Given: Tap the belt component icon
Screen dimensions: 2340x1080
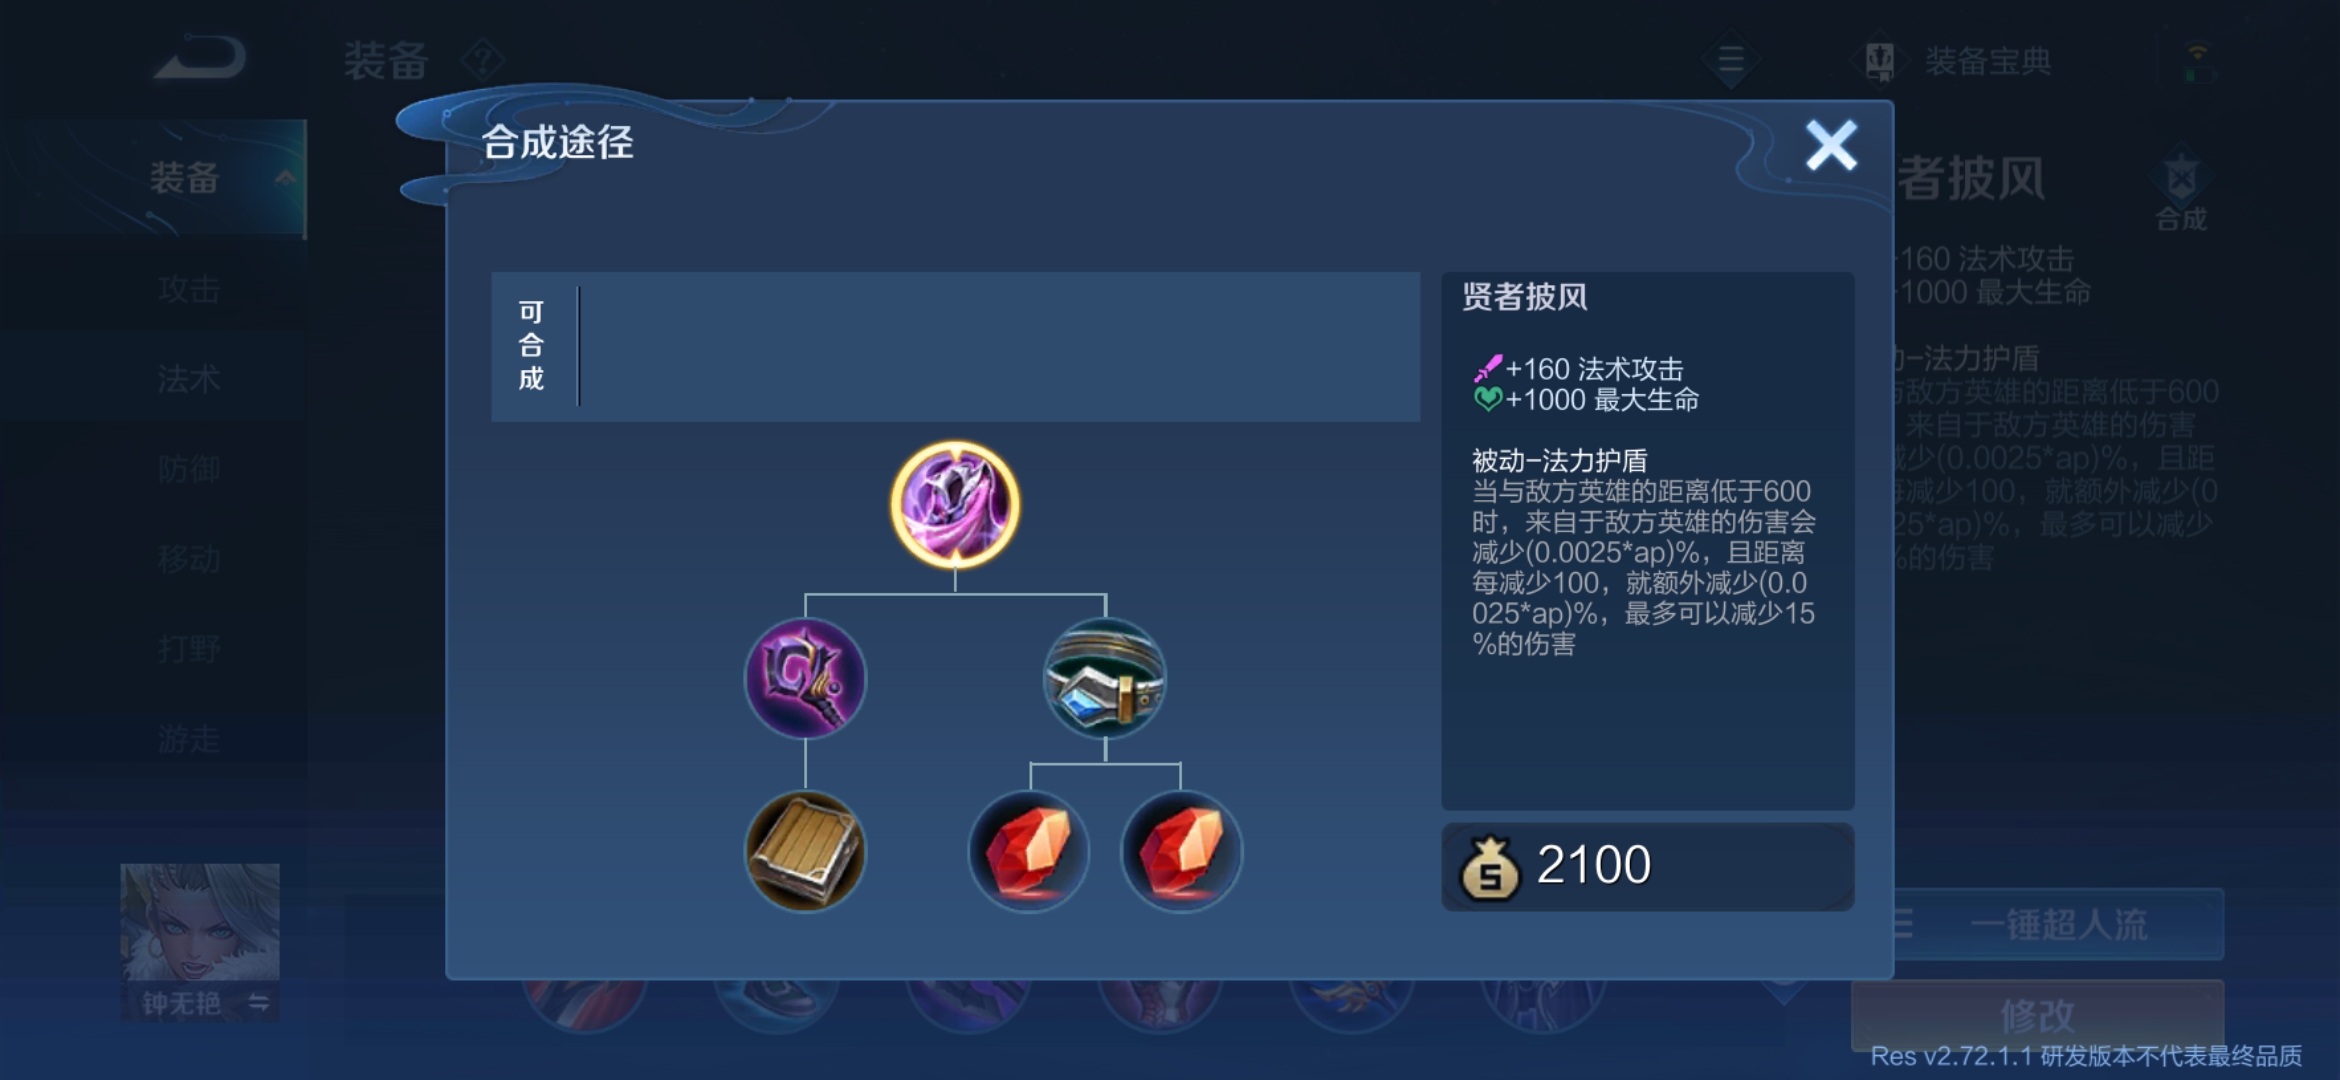Looking at the screenshot, I should point(1105,678).
